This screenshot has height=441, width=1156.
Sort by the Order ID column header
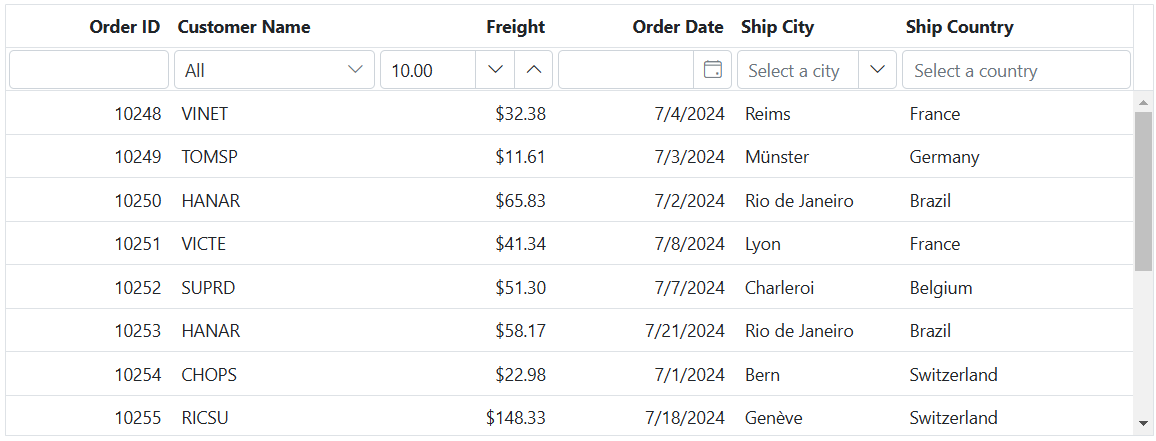point(124,27)
